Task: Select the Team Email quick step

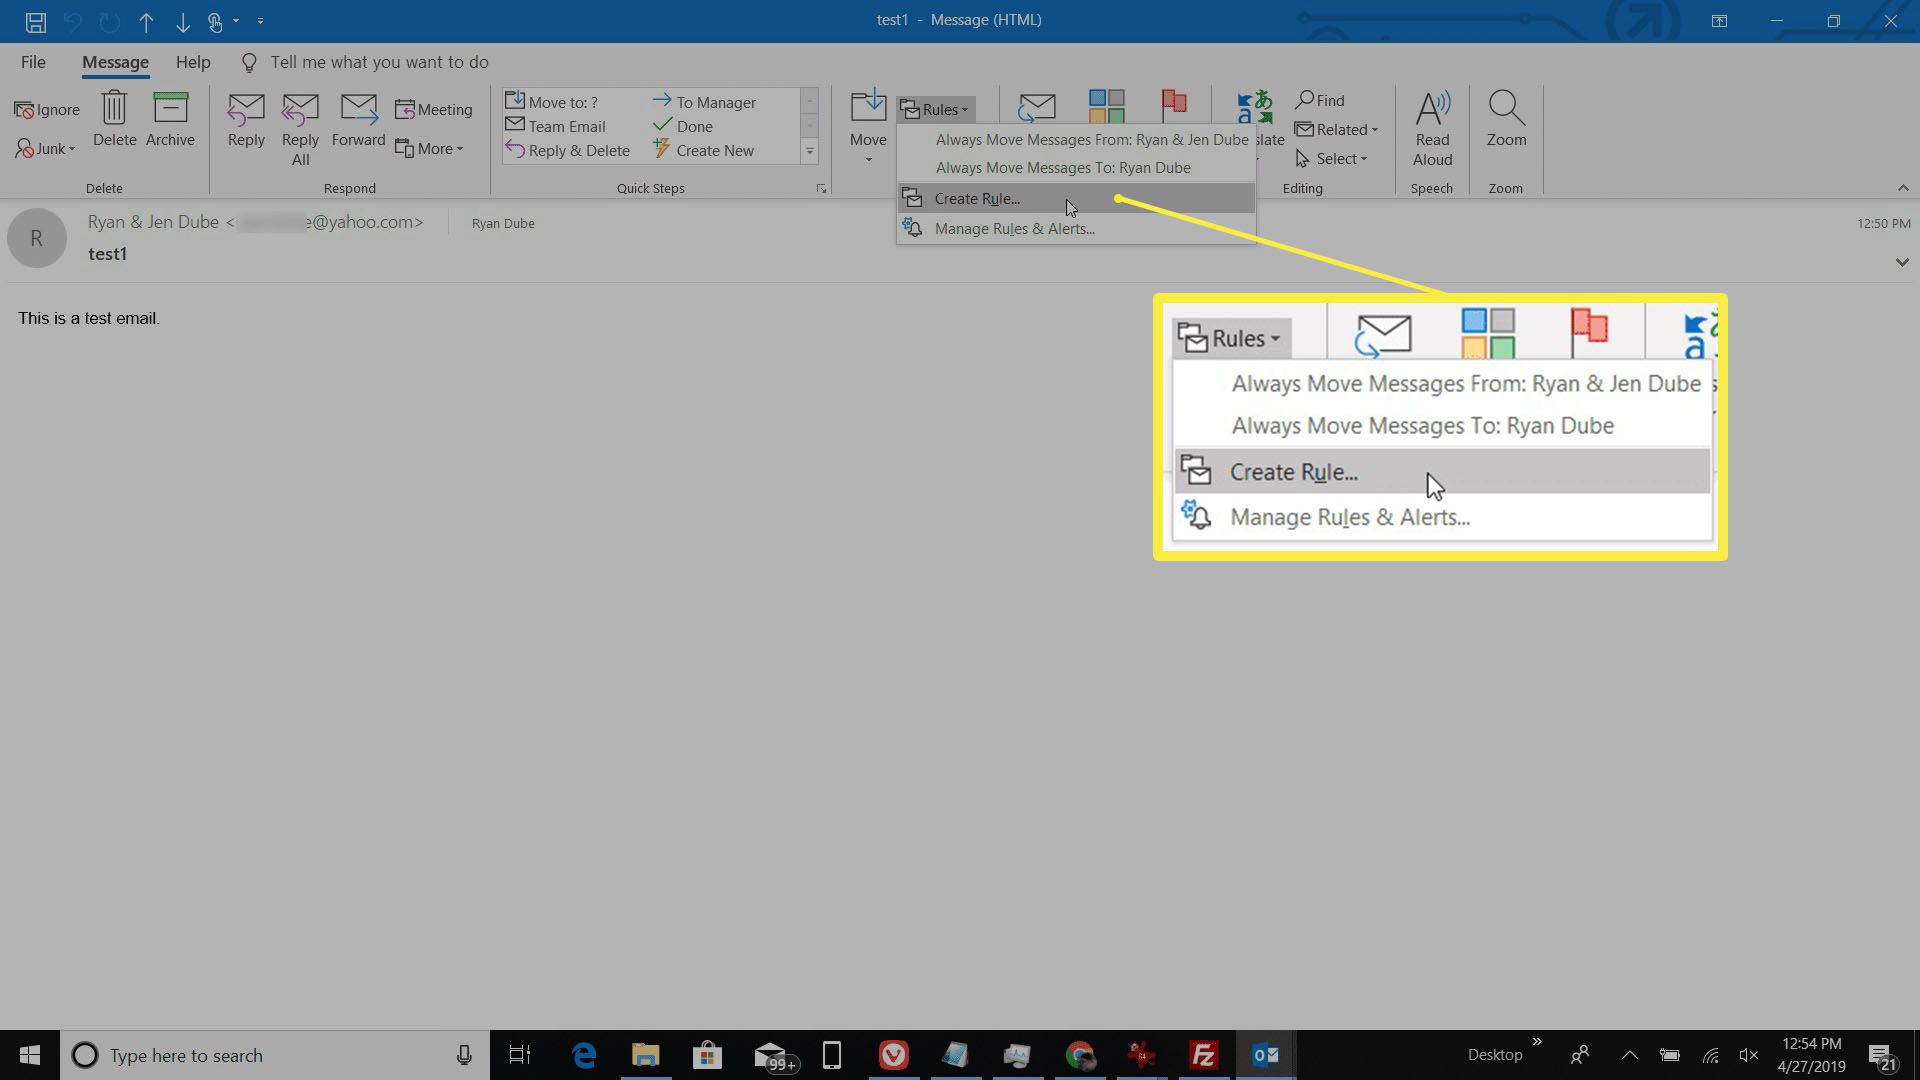Action: point(556,126)
